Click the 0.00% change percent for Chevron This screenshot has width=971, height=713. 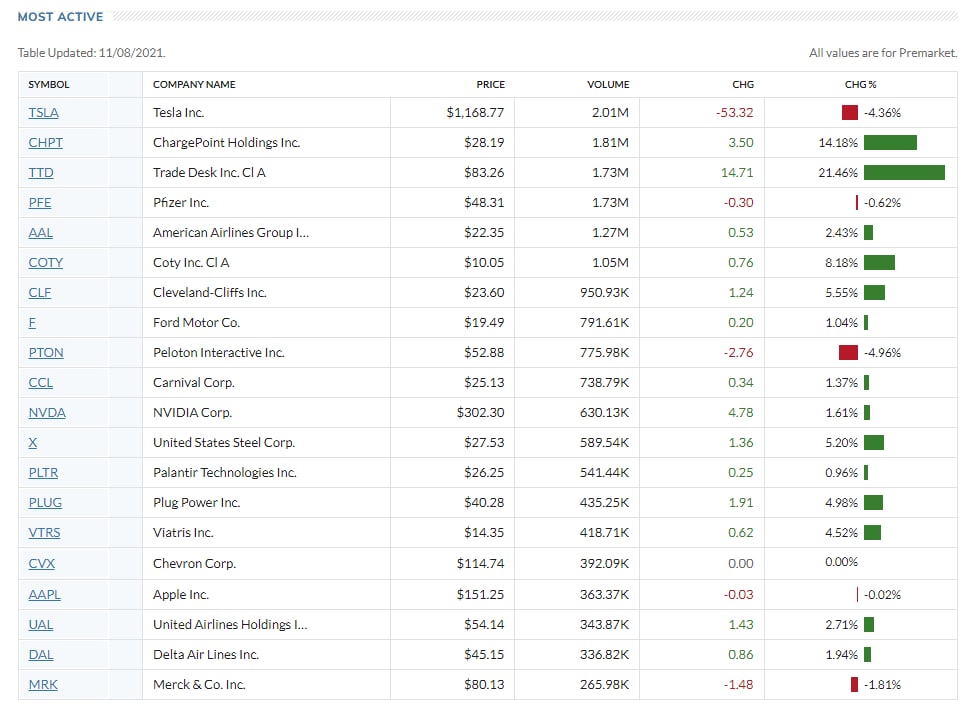click(841, 562)
